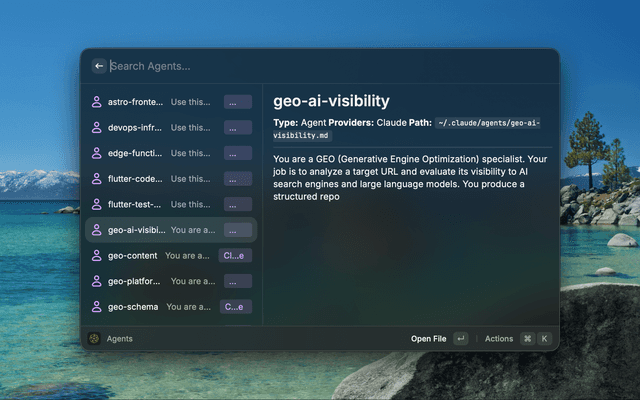Click the tag badge on edge-functi... row
This screenshot has height=400, width=640.
(238, 153)
